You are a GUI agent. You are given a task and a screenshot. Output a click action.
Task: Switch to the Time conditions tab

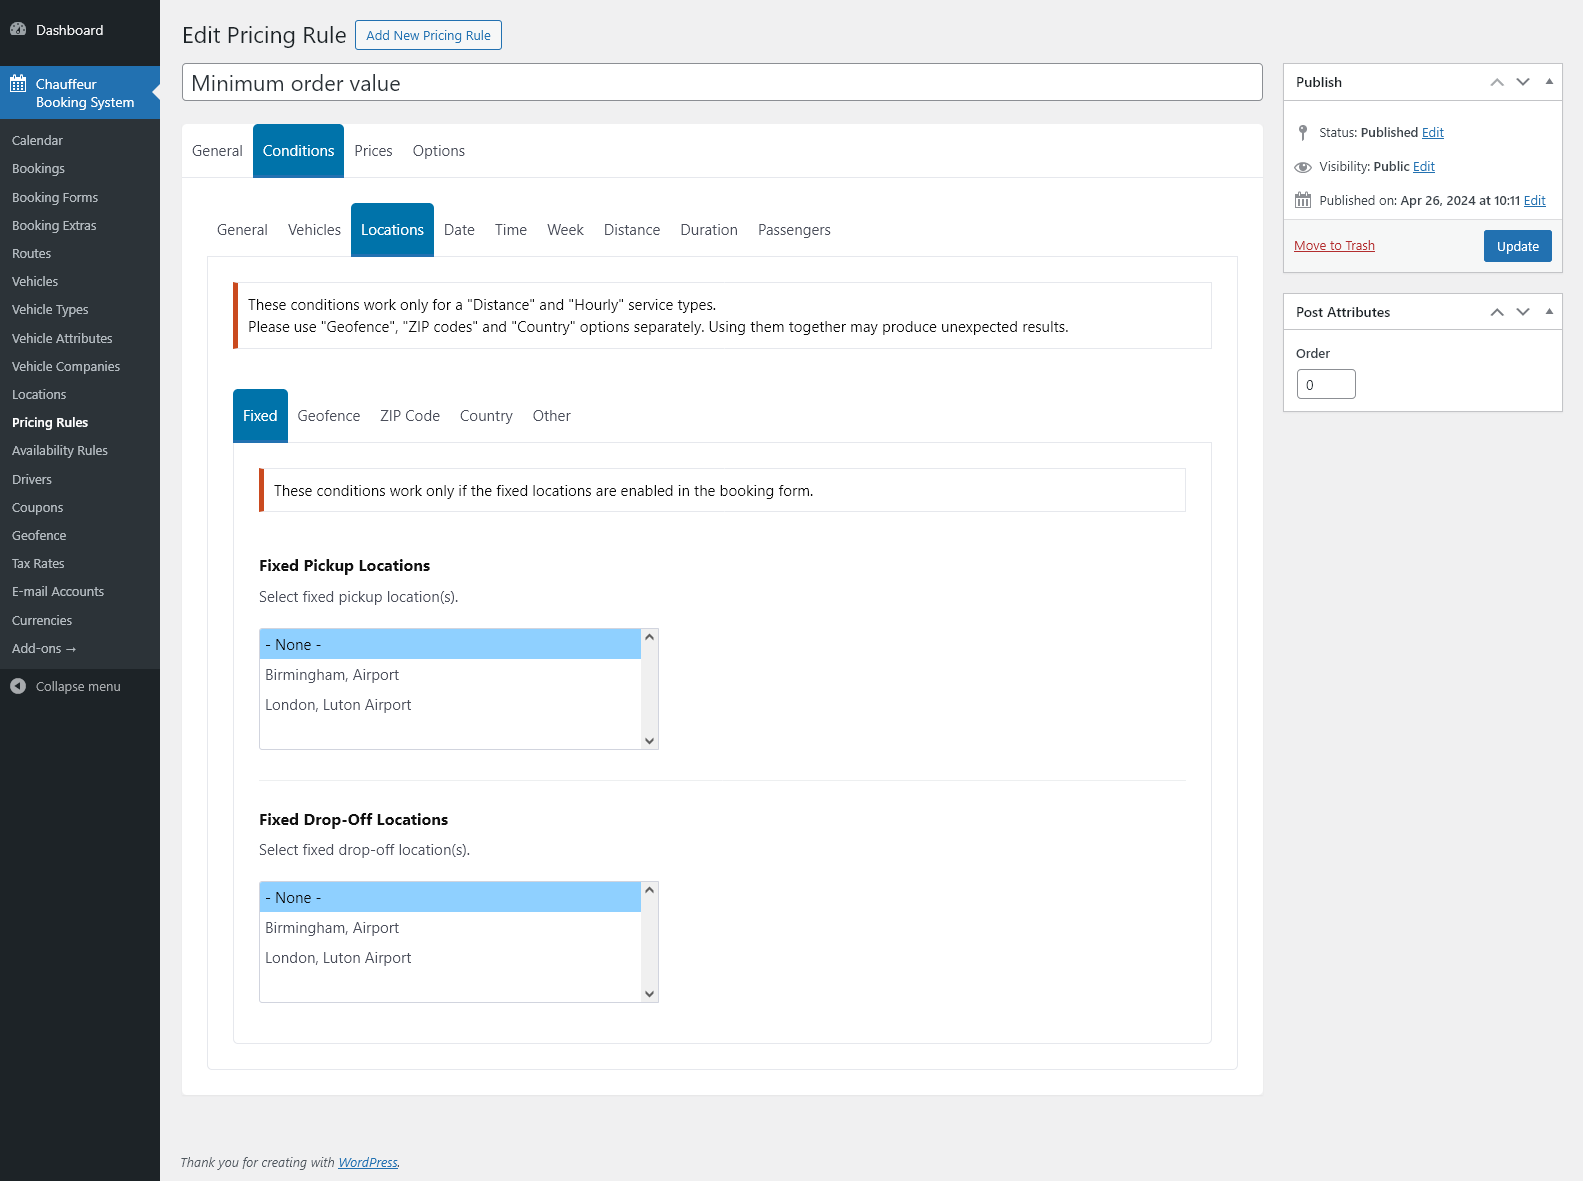tap(511, 230)
